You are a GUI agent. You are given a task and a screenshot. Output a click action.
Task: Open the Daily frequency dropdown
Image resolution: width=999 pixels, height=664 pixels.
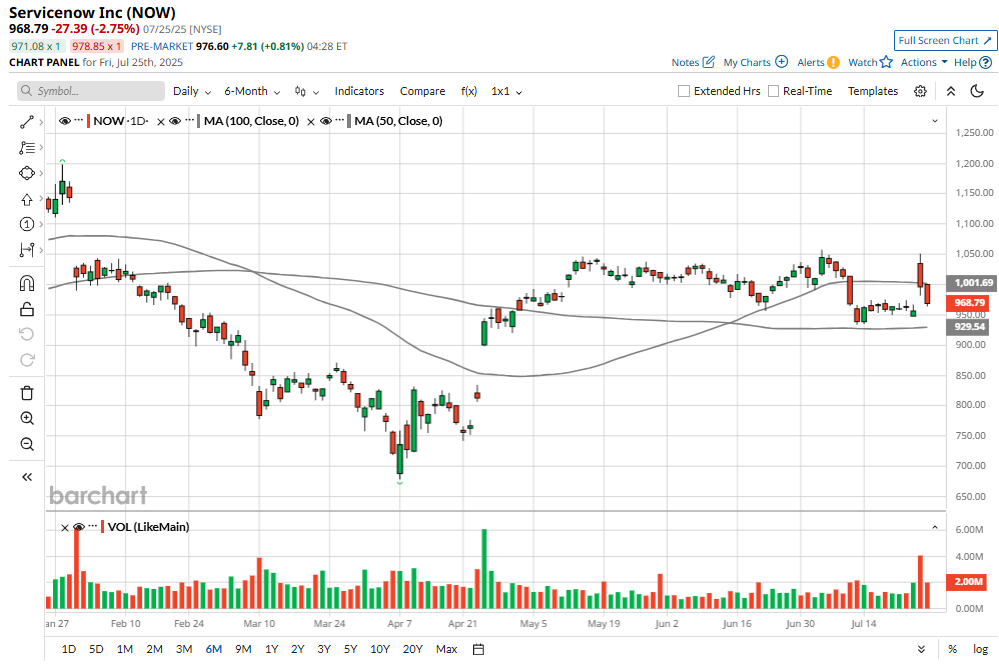point(192,91)
